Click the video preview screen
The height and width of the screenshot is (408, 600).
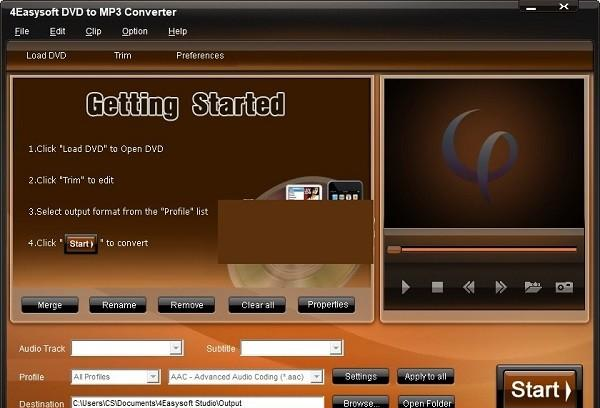(484, 153)
